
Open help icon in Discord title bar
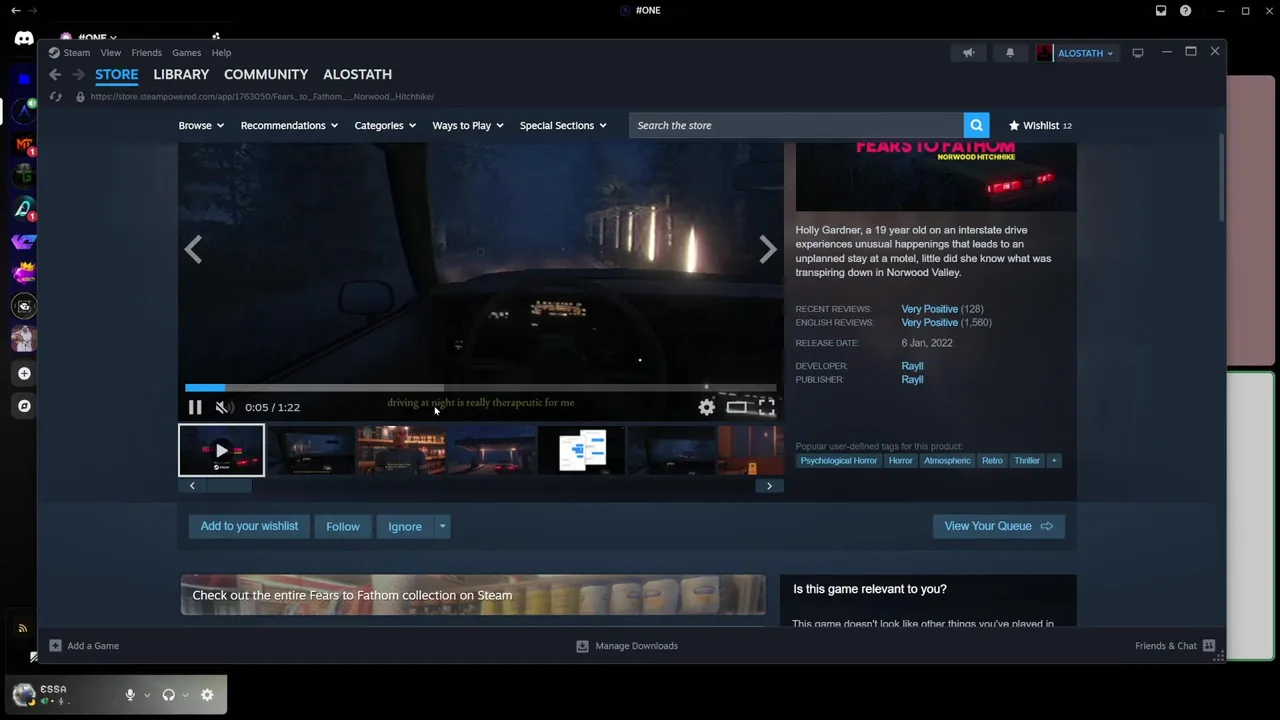pyautogui.click(x=1186, y=11)
